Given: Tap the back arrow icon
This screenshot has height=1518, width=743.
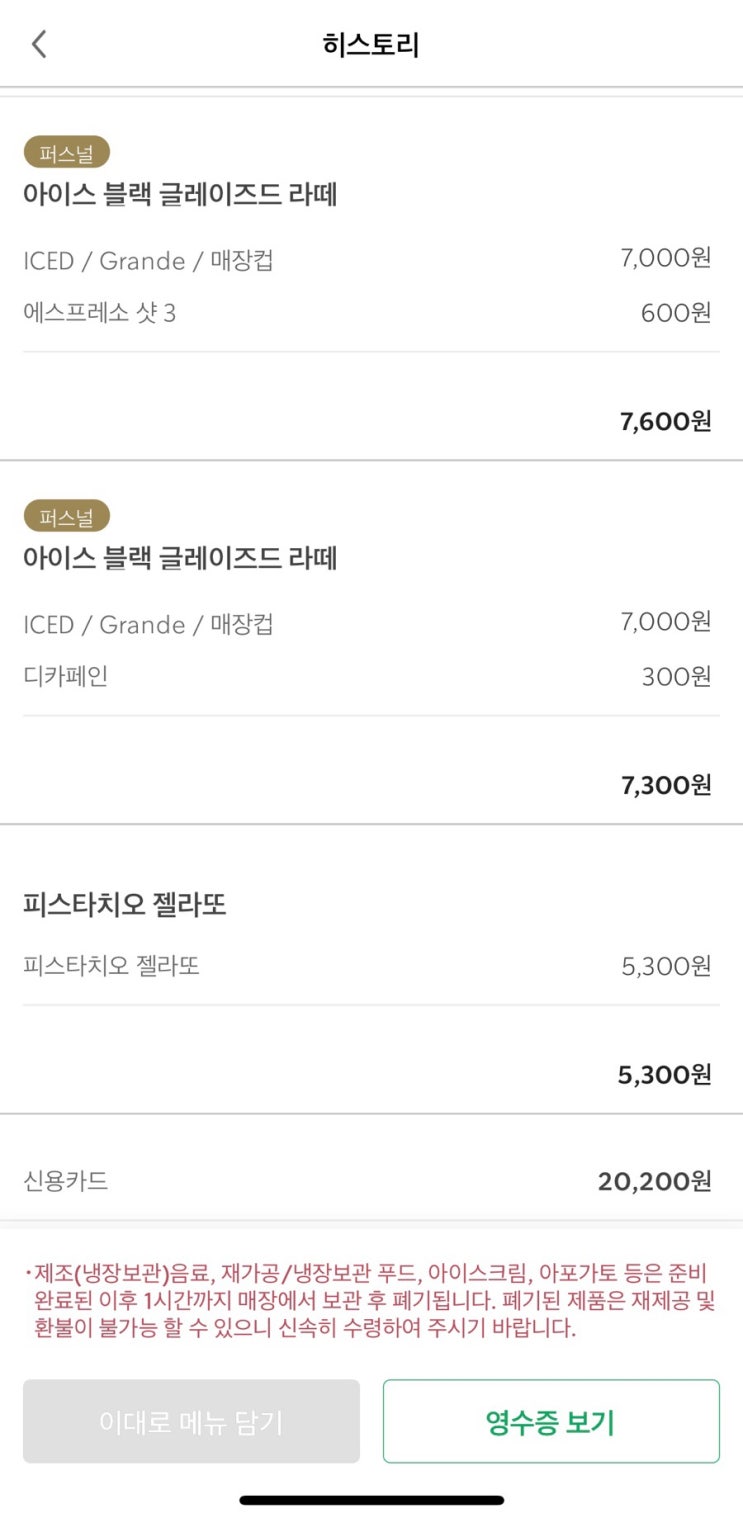Looking at the screenshot, I should [39, 44].
